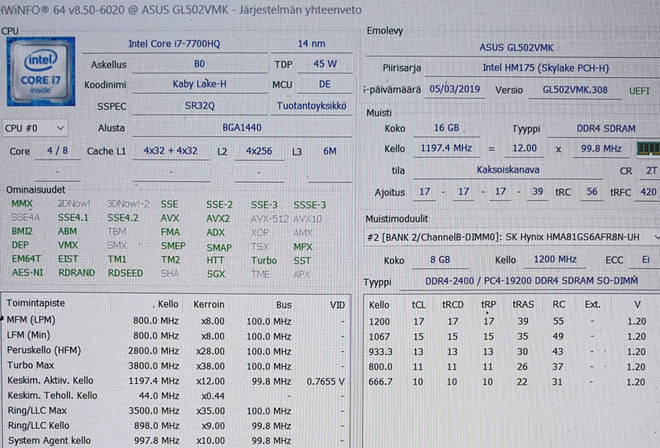
Task: Click the module Koko value 8 GB
Action: pos(440,260)
